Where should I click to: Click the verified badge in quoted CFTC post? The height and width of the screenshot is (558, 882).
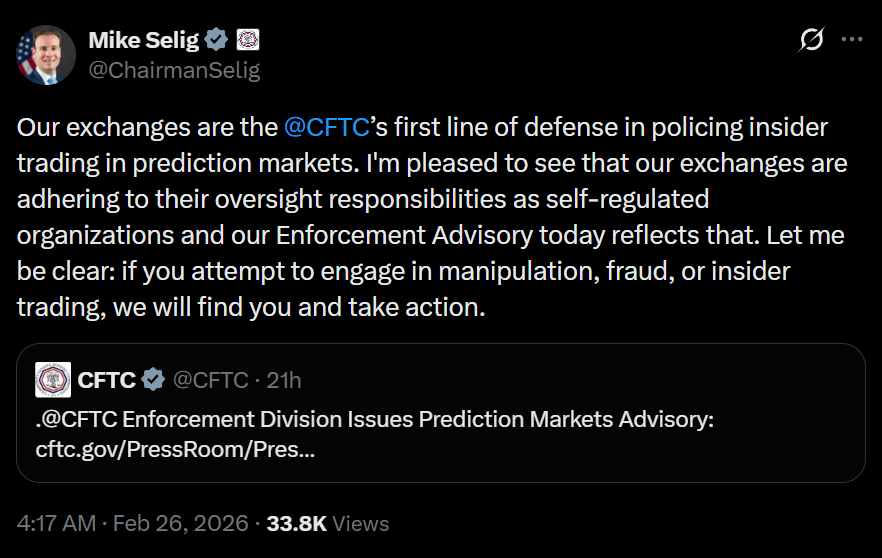(x=153, y=380)
